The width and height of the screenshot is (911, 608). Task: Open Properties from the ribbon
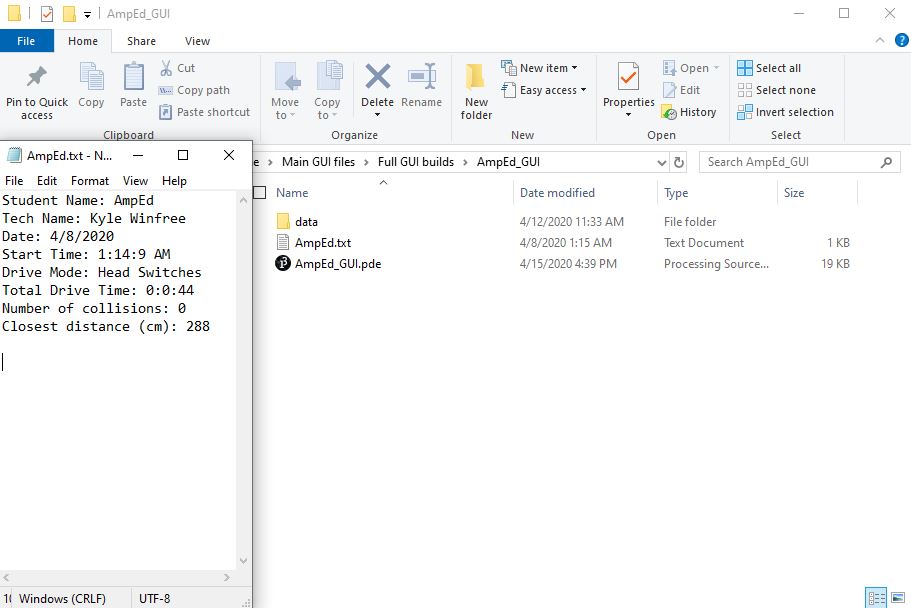point(628,78)
